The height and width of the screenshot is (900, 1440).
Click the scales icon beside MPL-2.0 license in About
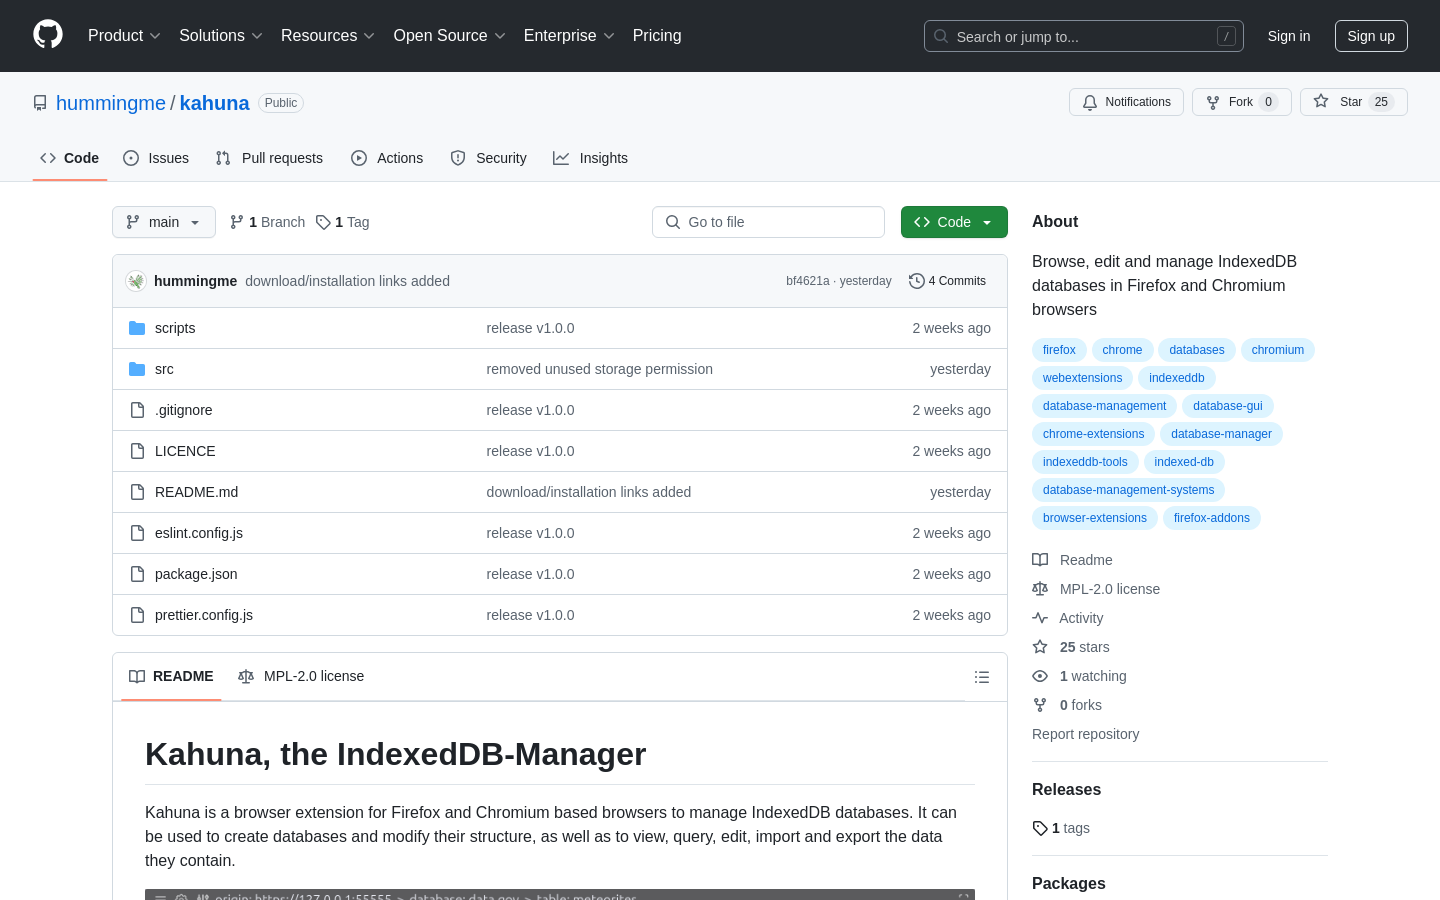tap(1040, 589)
